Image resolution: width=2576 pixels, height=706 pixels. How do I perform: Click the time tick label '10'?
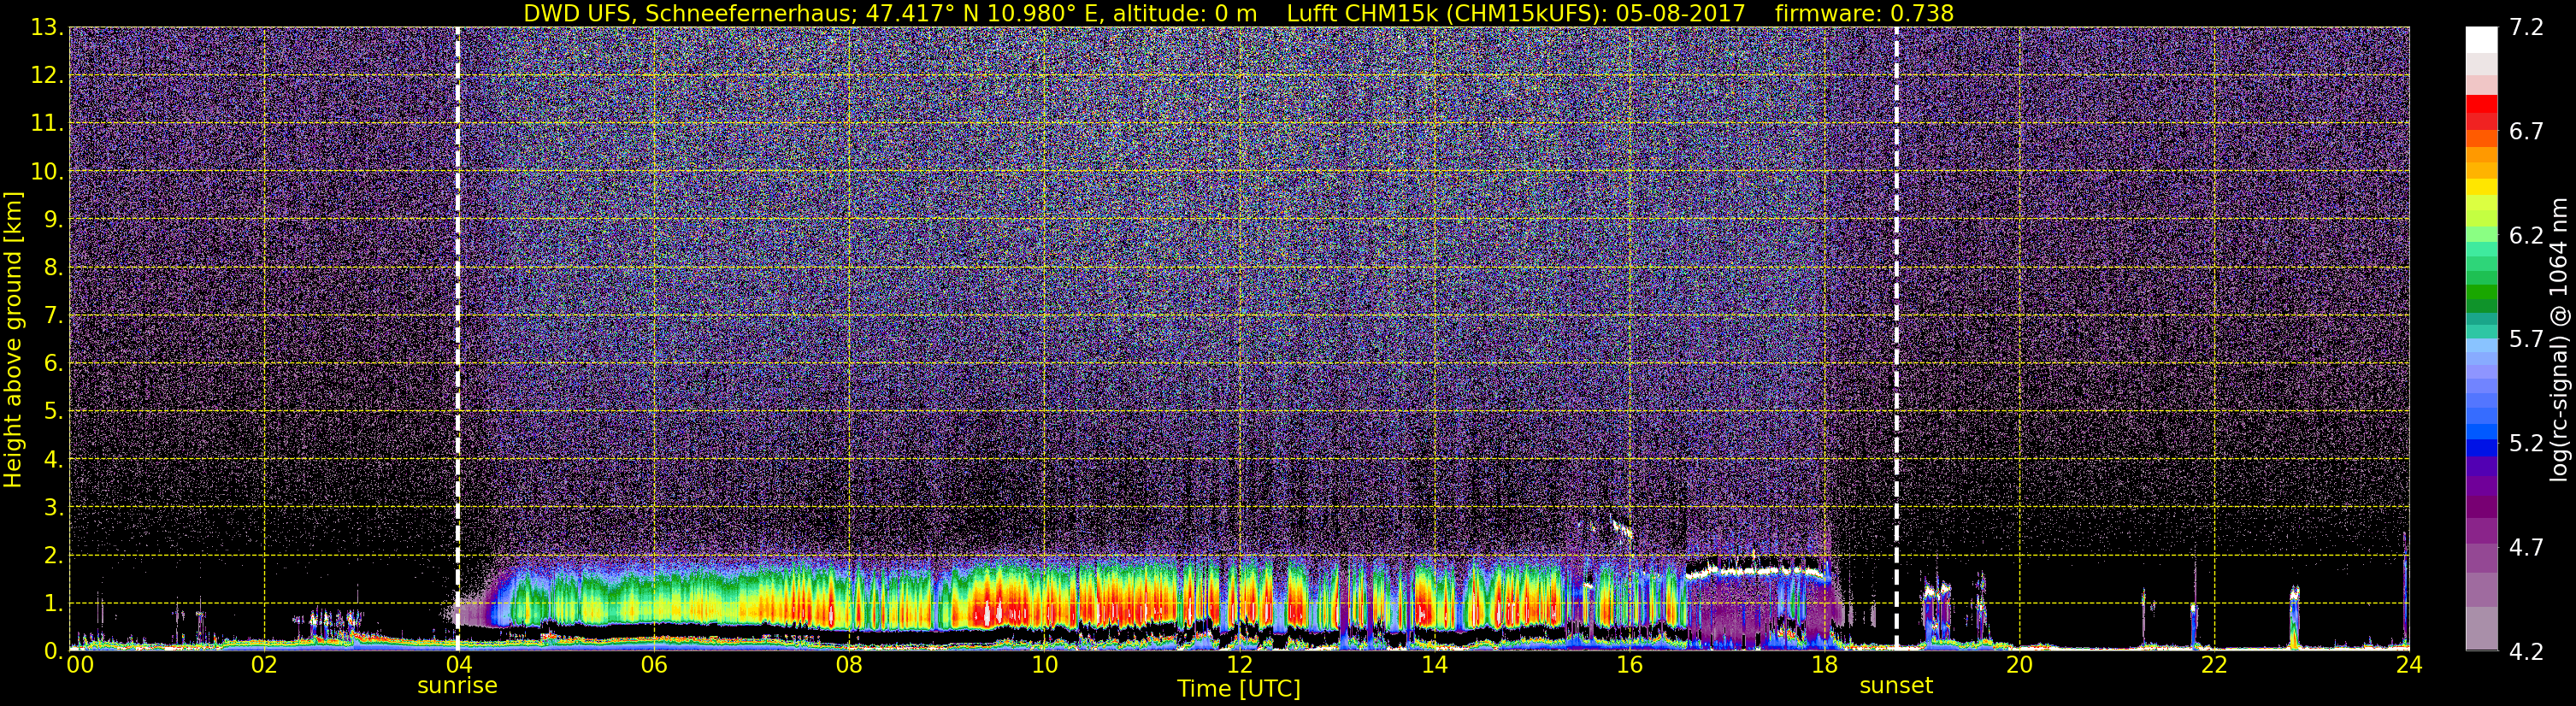[x=1044, y=665]
